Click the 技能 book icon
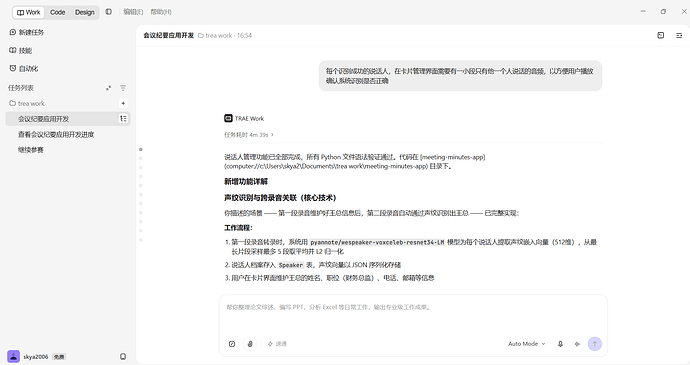 [x=13, y=50]
